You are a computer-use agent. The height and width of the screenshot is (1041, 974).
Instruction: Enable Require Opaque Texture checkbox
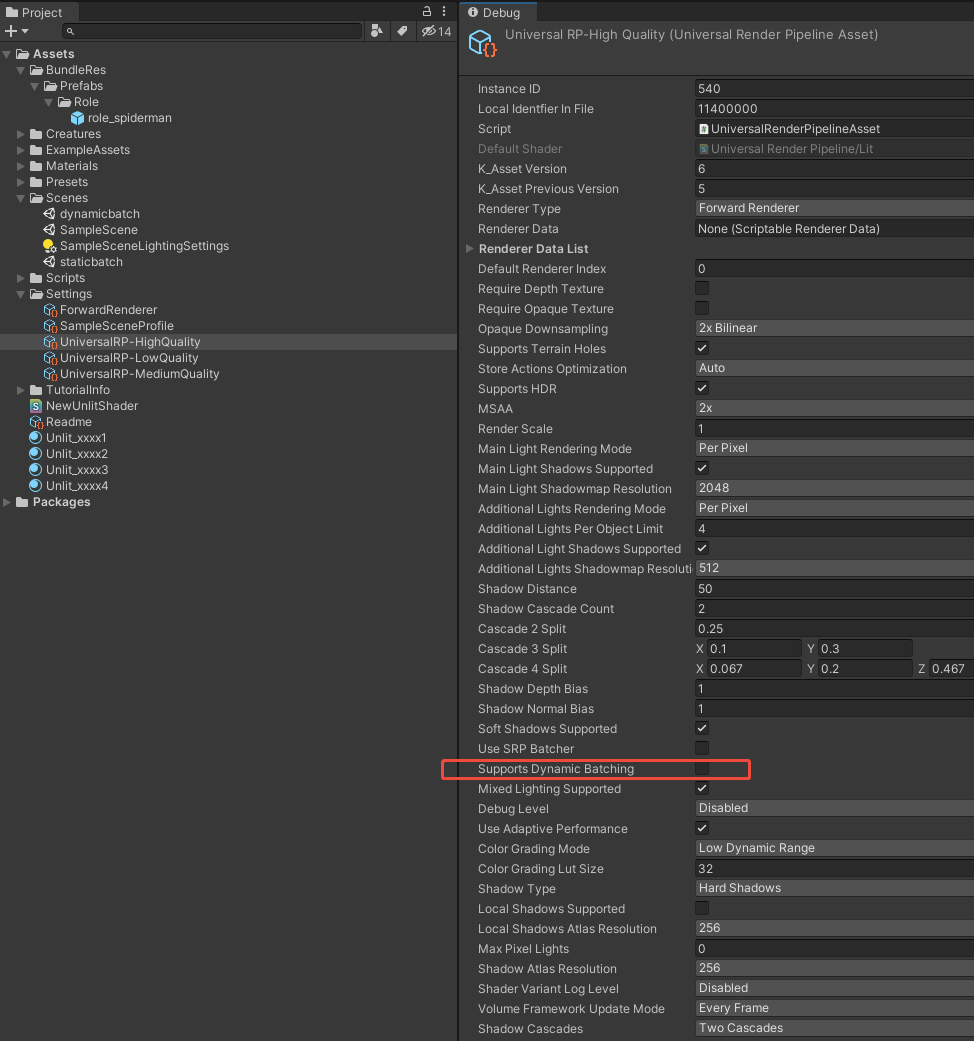[702, 308]
